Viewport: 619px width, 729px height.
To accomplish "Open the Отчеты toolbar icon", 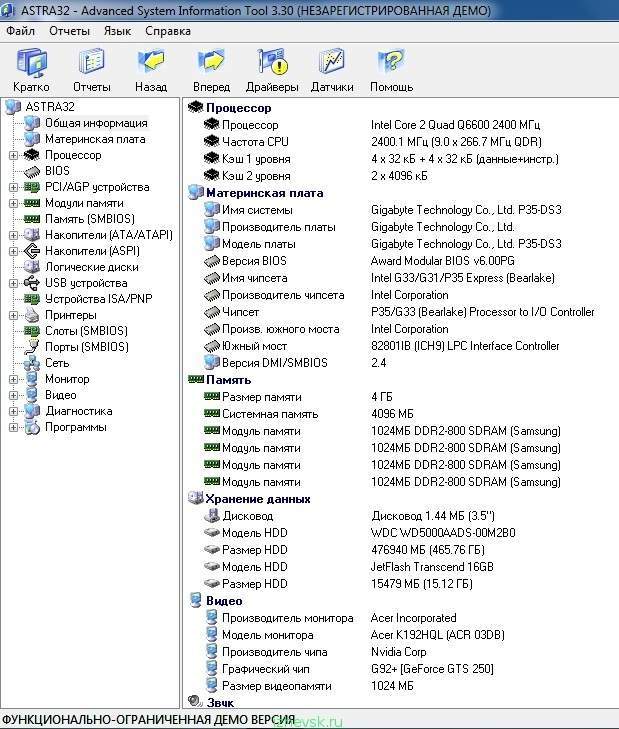I will tap(92, 61).
